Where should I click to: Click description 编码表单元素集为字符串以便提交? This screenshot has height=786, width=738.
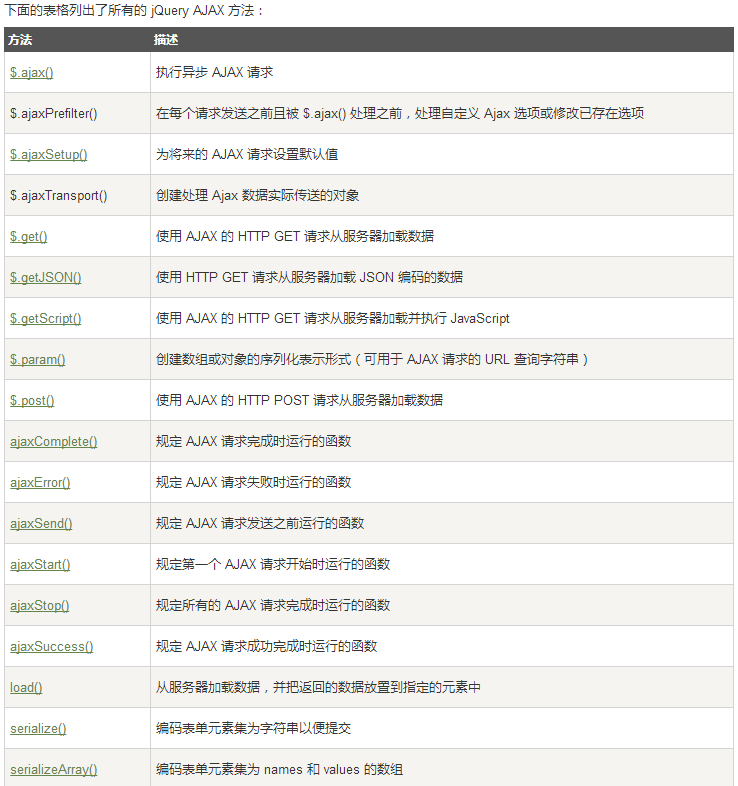pos(253,729)
